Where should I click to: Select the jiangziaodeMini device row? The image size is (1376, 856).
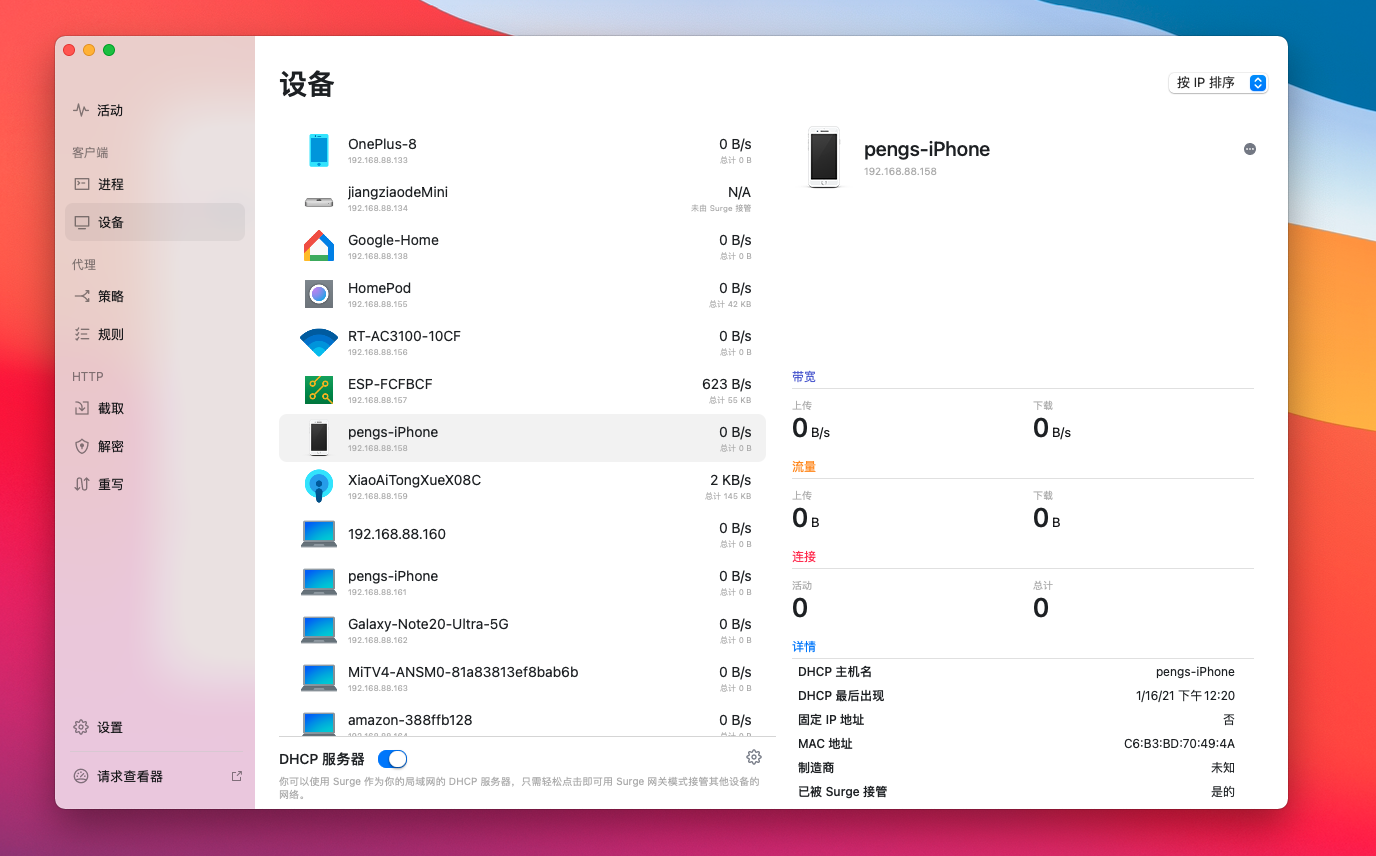(x=522, y=198)
